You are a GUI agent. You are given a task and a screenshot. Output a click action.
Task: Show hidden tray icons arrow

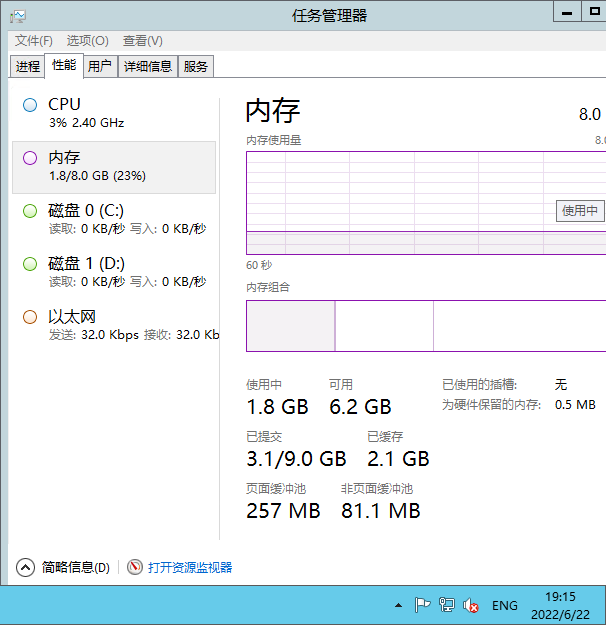(398, 605)
